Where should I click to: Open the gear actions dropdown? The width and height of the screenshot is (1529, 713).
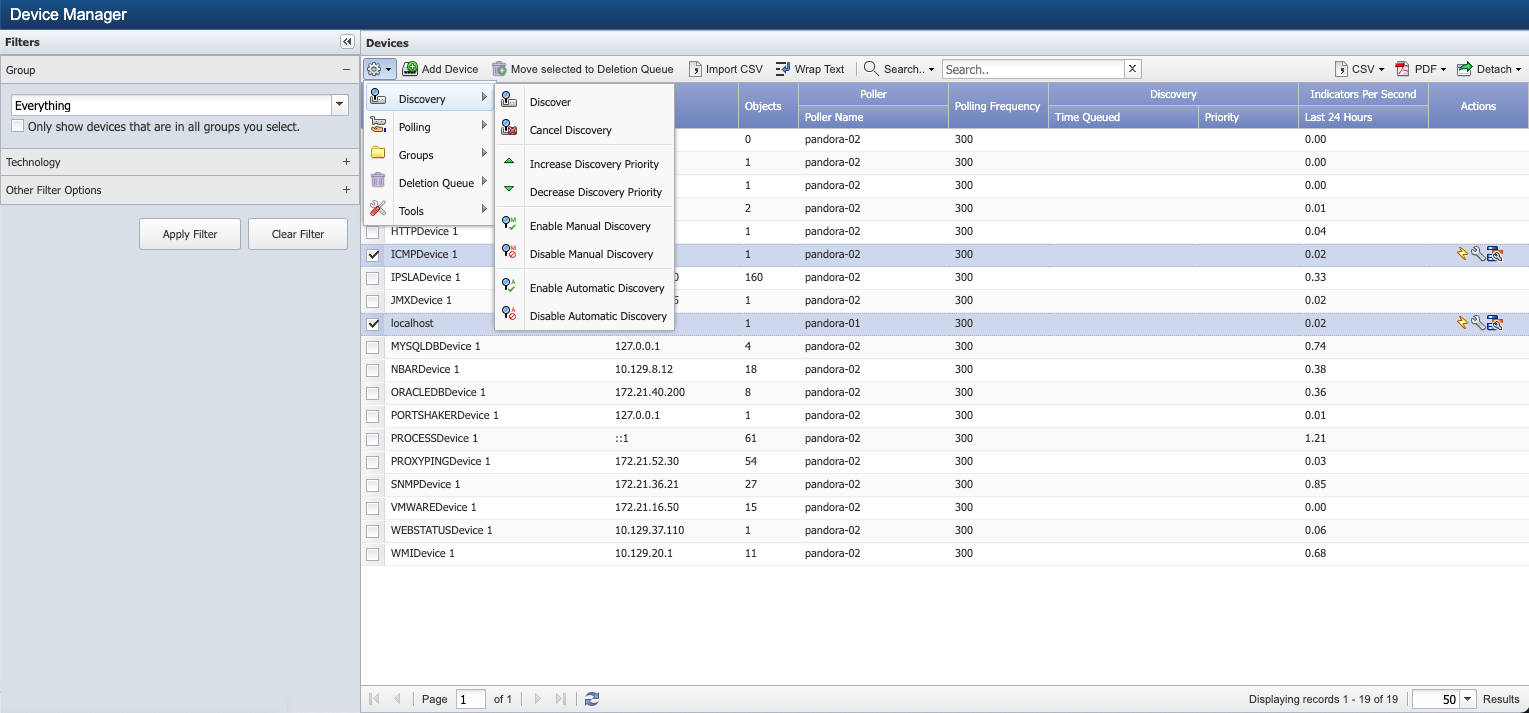pyautogui.click(x=379, y=69)
